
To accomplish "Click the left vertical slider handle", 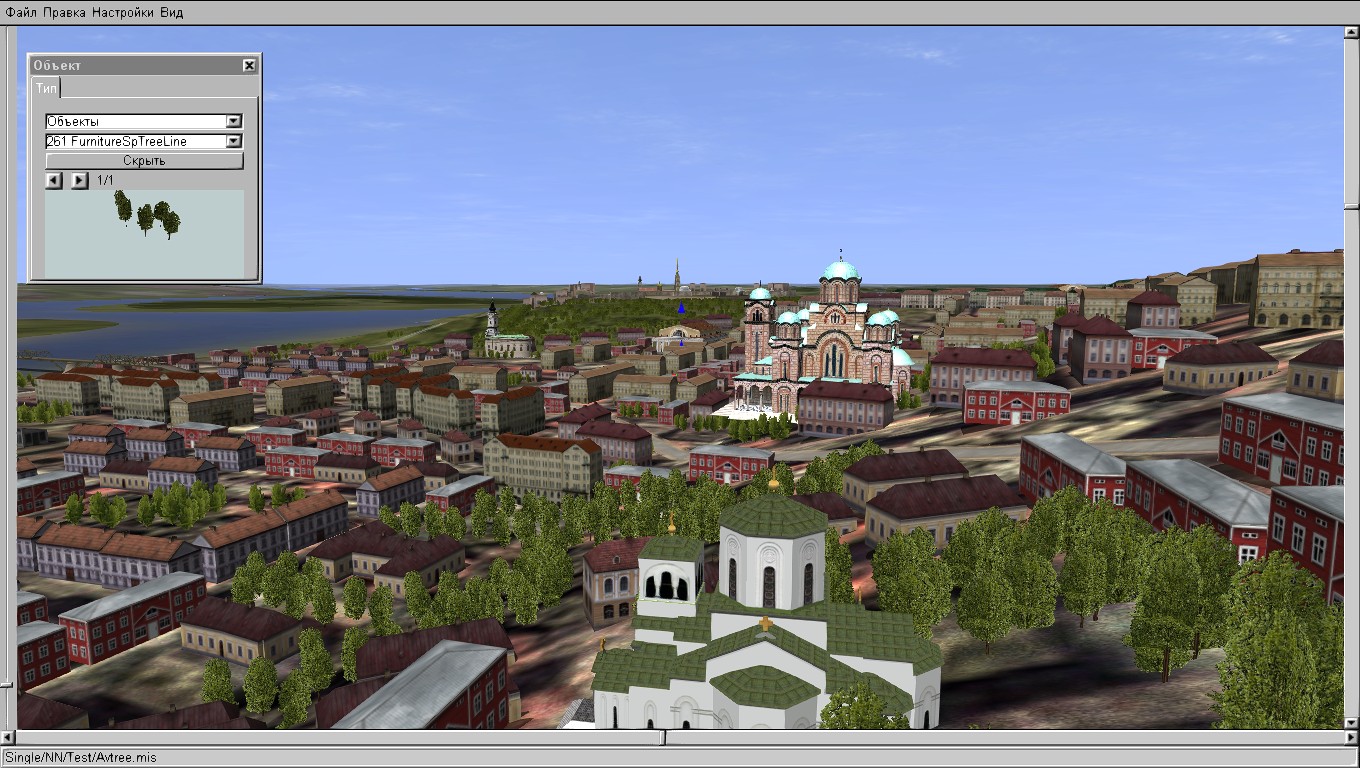I will tap(6, 685).
